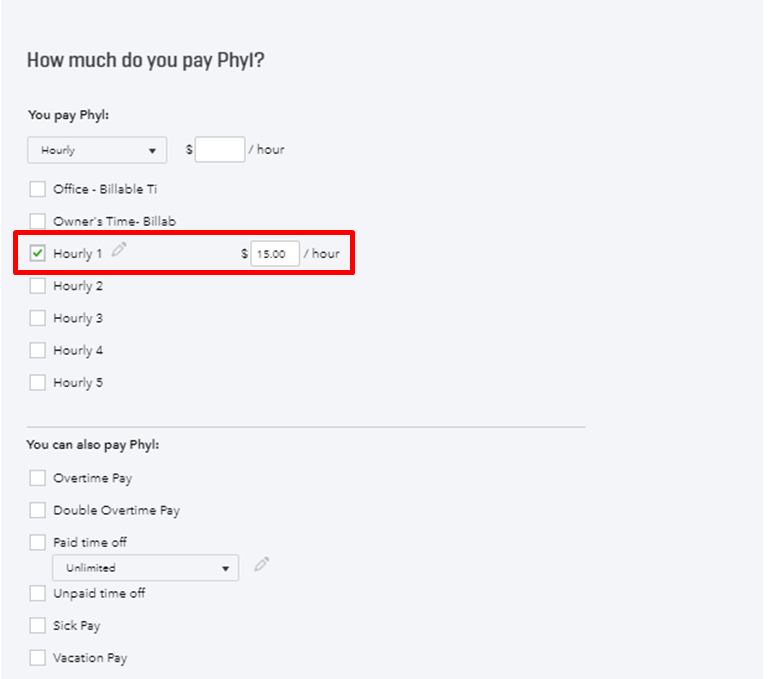Screen dimensions: 777x679
Task: Uncheck the Hourly 1 checkbox
Action: 38,254
